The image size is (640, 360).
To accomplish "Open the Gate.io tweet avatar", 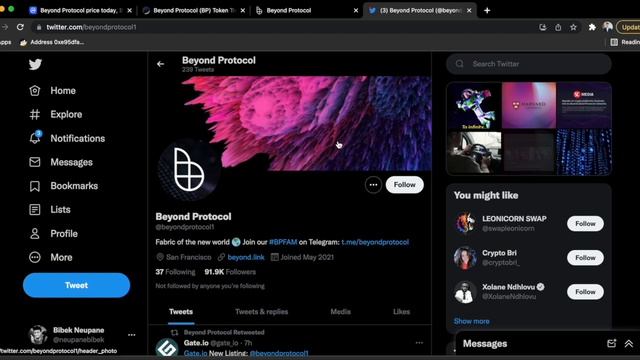I will pos(167,348).
